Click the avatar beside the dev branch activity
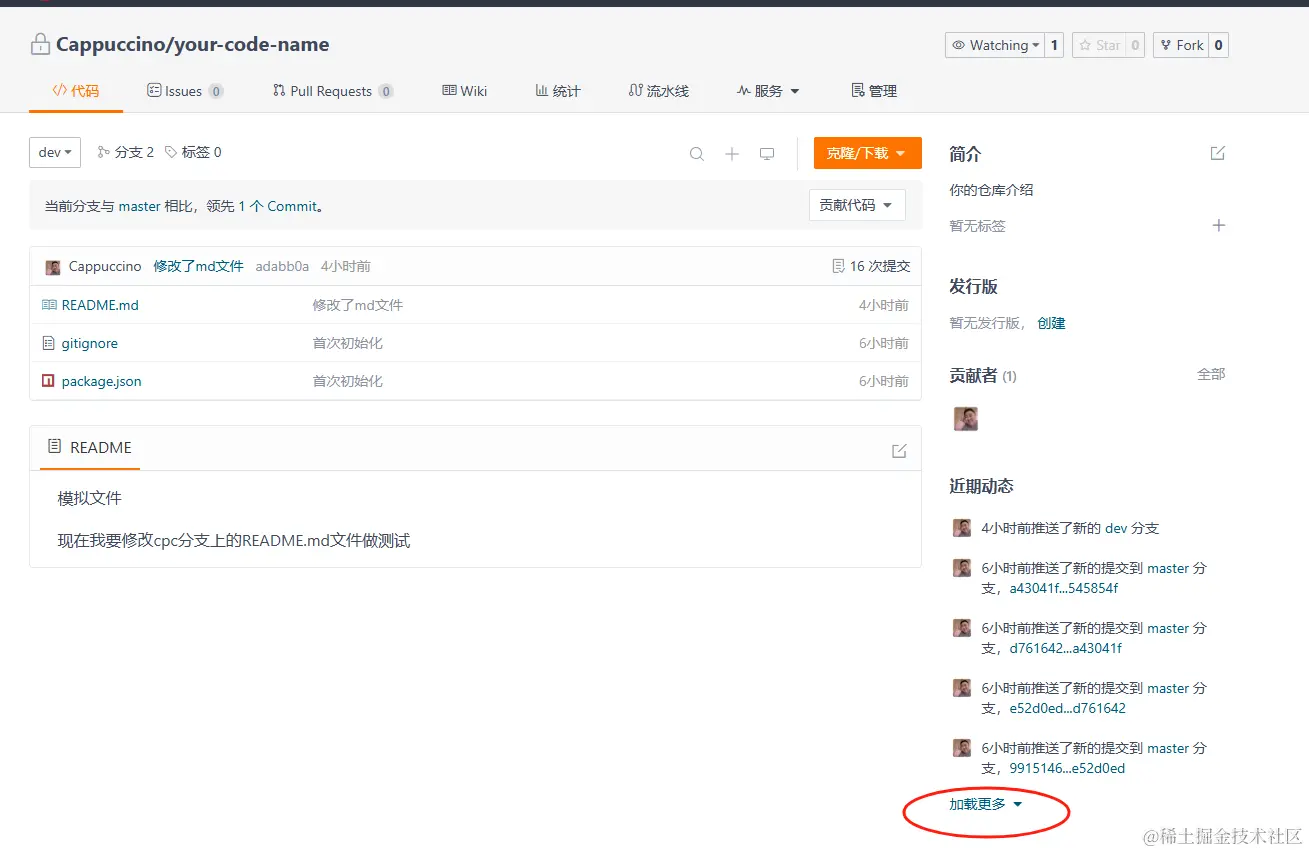Image resolution: width=1309 pixels, height=853 pixels. pos(962,528)
